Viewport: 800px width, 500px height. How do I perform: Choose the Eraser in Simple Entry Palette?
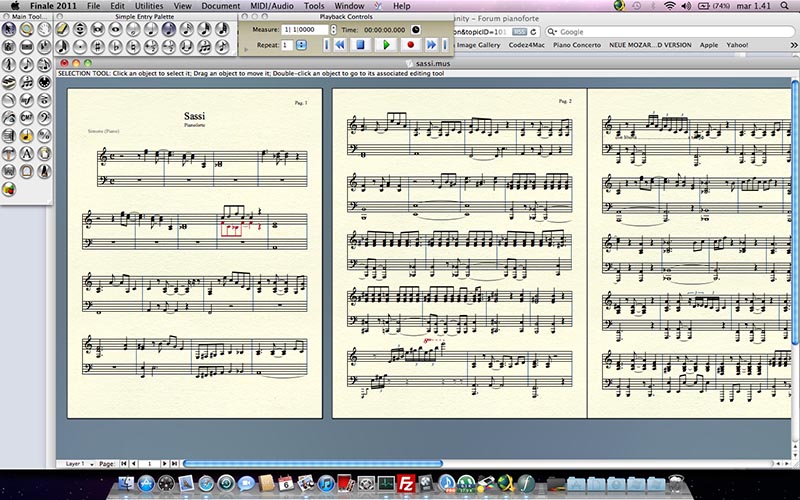(x=62, y=29)
